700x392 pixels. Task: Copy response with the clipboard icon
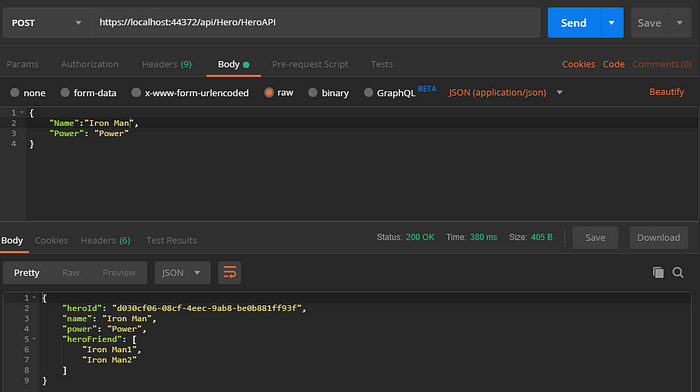(658, 272)
